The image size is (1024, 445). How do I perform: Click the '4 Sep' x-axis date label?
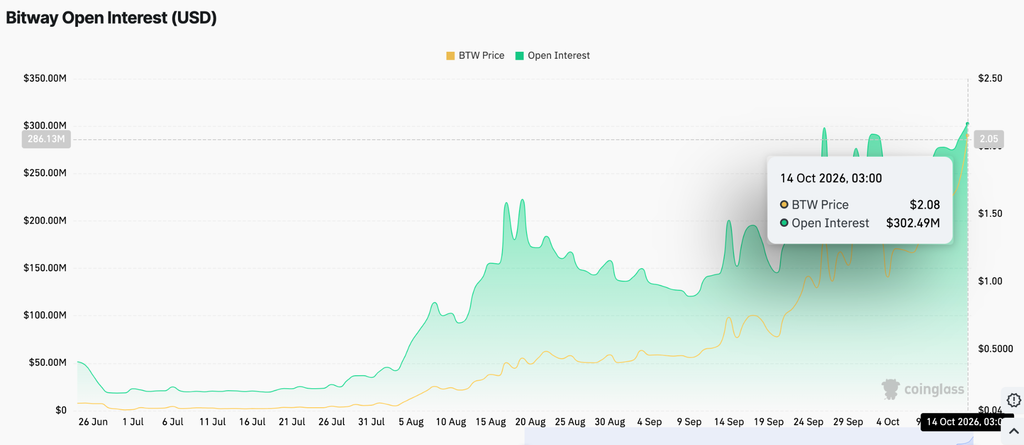(x=650, y=422)
